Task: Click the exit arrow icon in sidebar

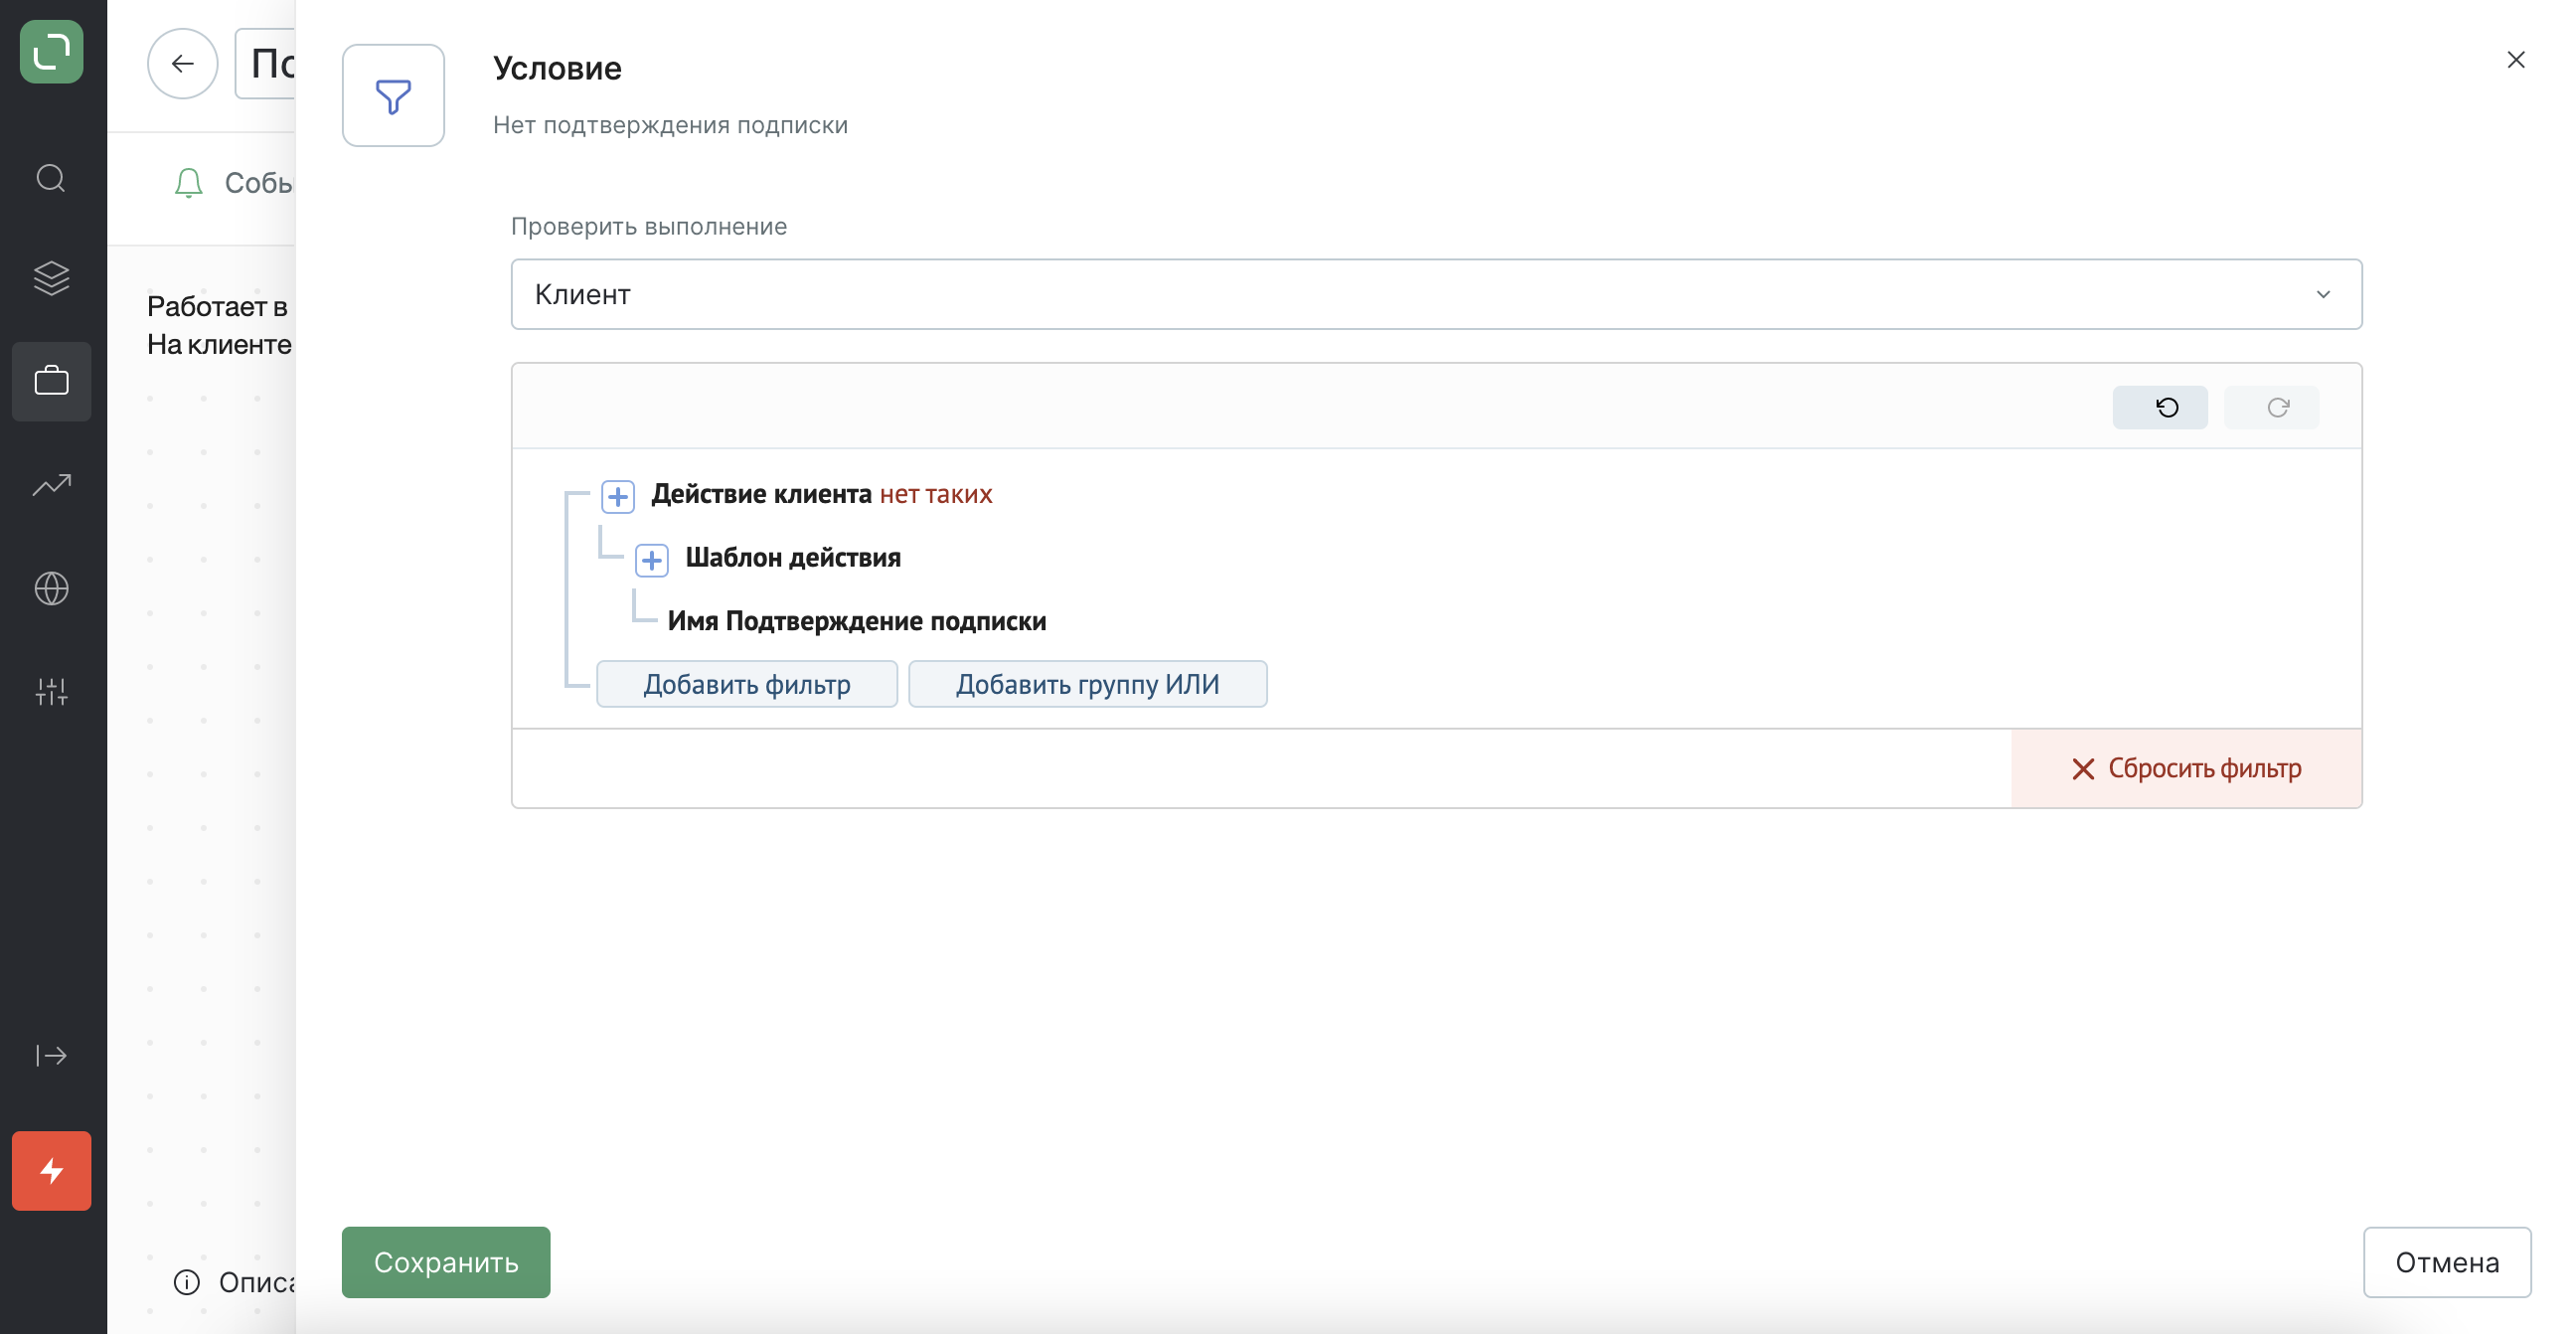Action: click(x=51, y=1055)
